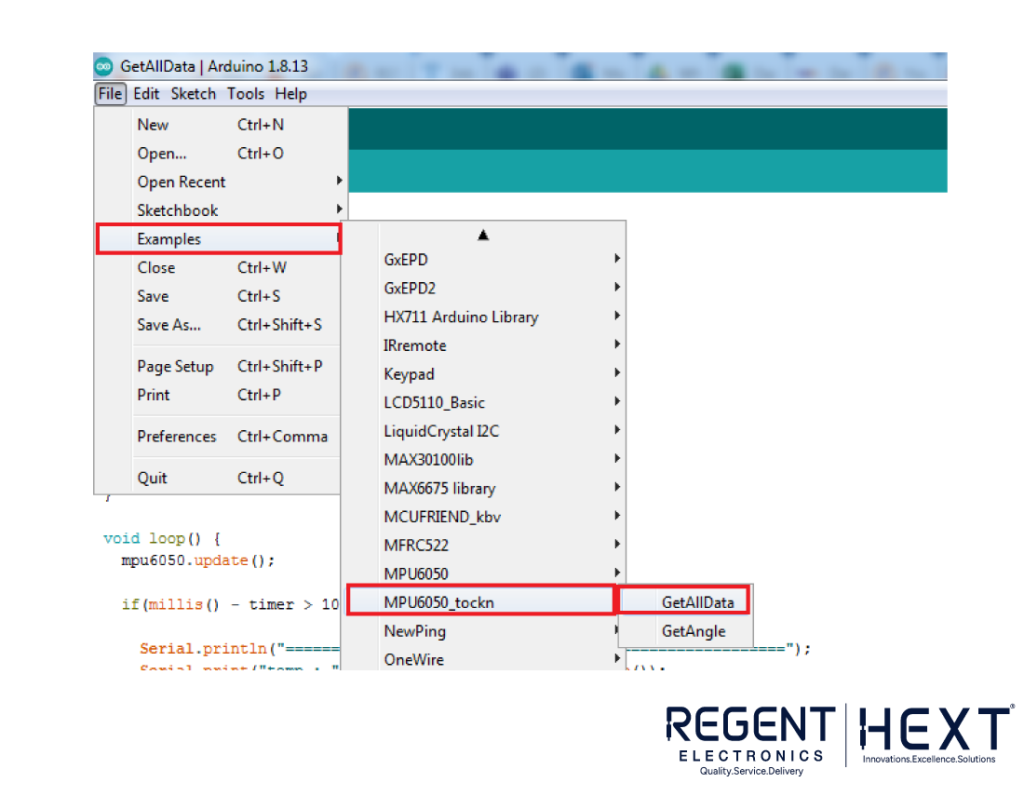Expand MCUFRIEND_kbv examples
Viewport: 1024px width, 796px height.
(485, 517)
